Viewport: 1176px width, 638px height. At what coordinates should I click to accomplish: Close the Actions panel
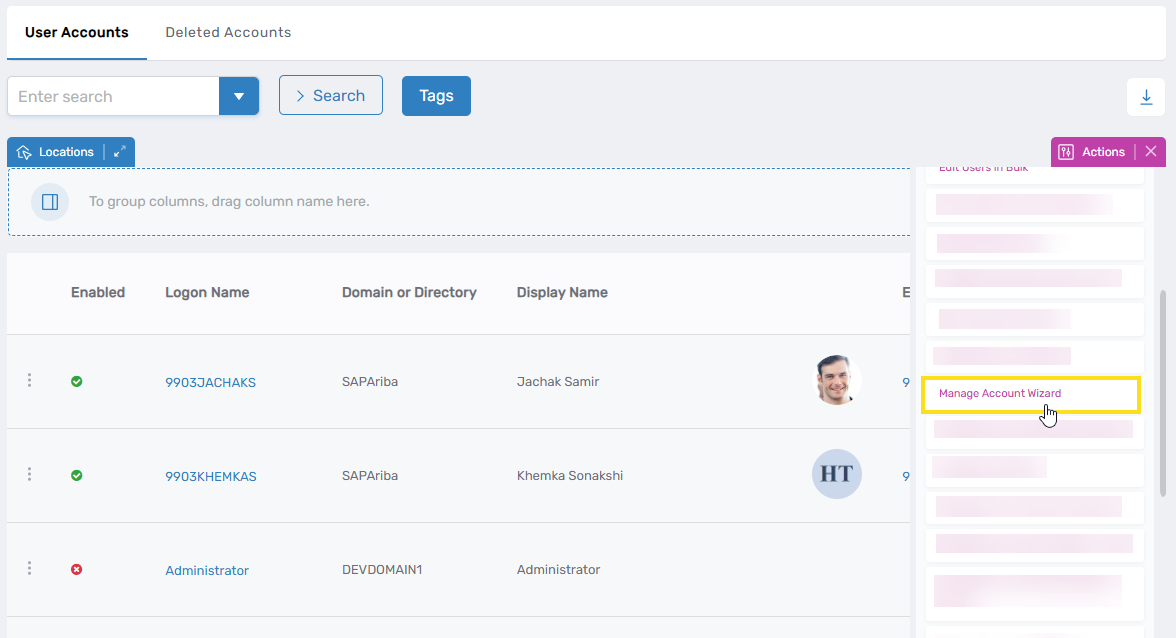pos(1151,151)
